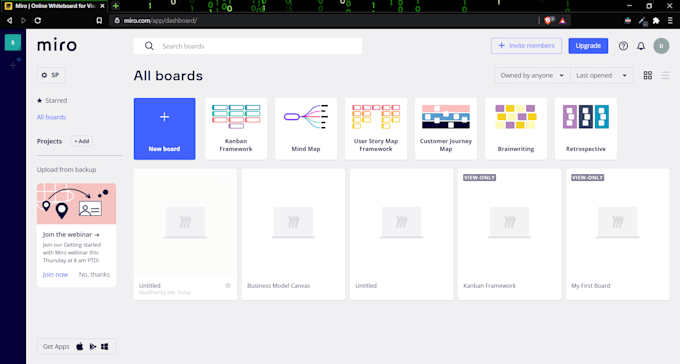Switch to list view
Screen dimensions: 680x364
[665, 75]
